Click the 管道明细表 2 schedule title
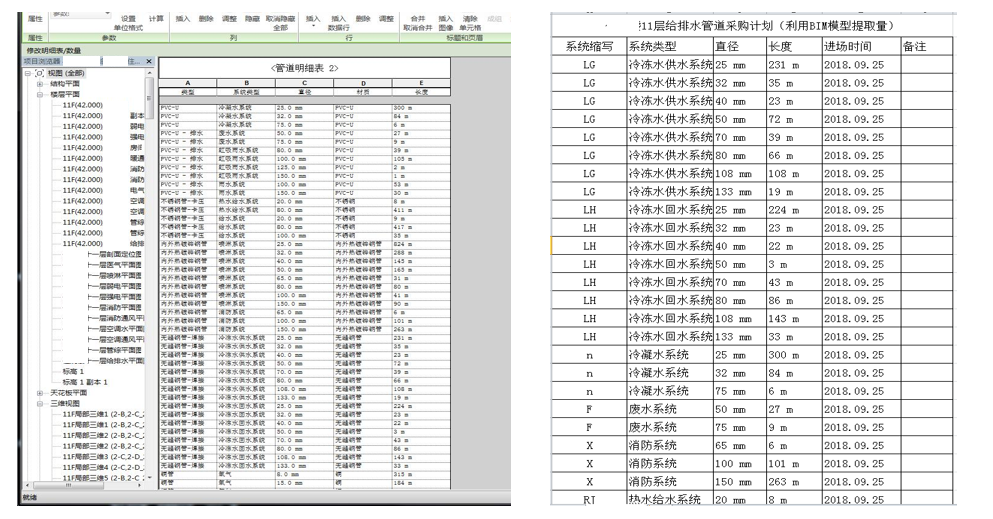The height and width of the screenshot is (519, 993). click(304, 68)
